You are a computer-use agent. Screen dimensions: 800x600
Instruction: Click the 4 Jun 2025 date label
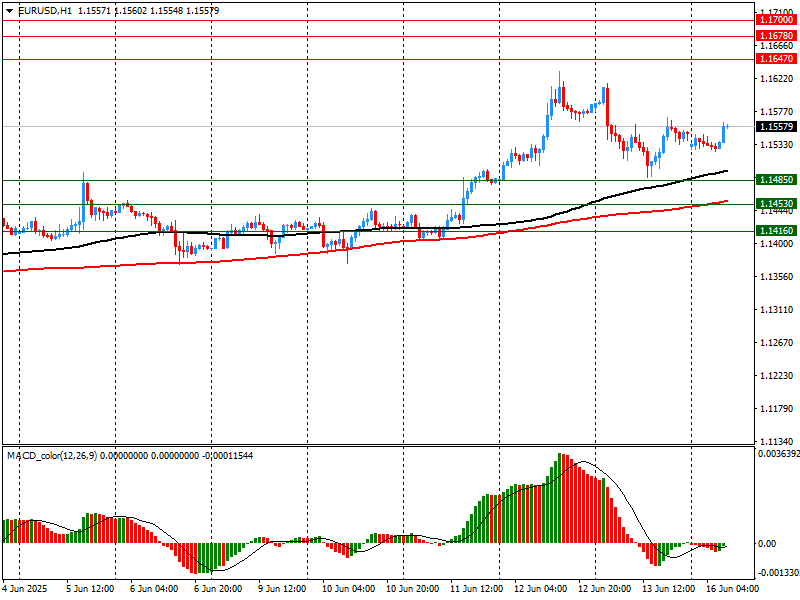pos(25,589)
